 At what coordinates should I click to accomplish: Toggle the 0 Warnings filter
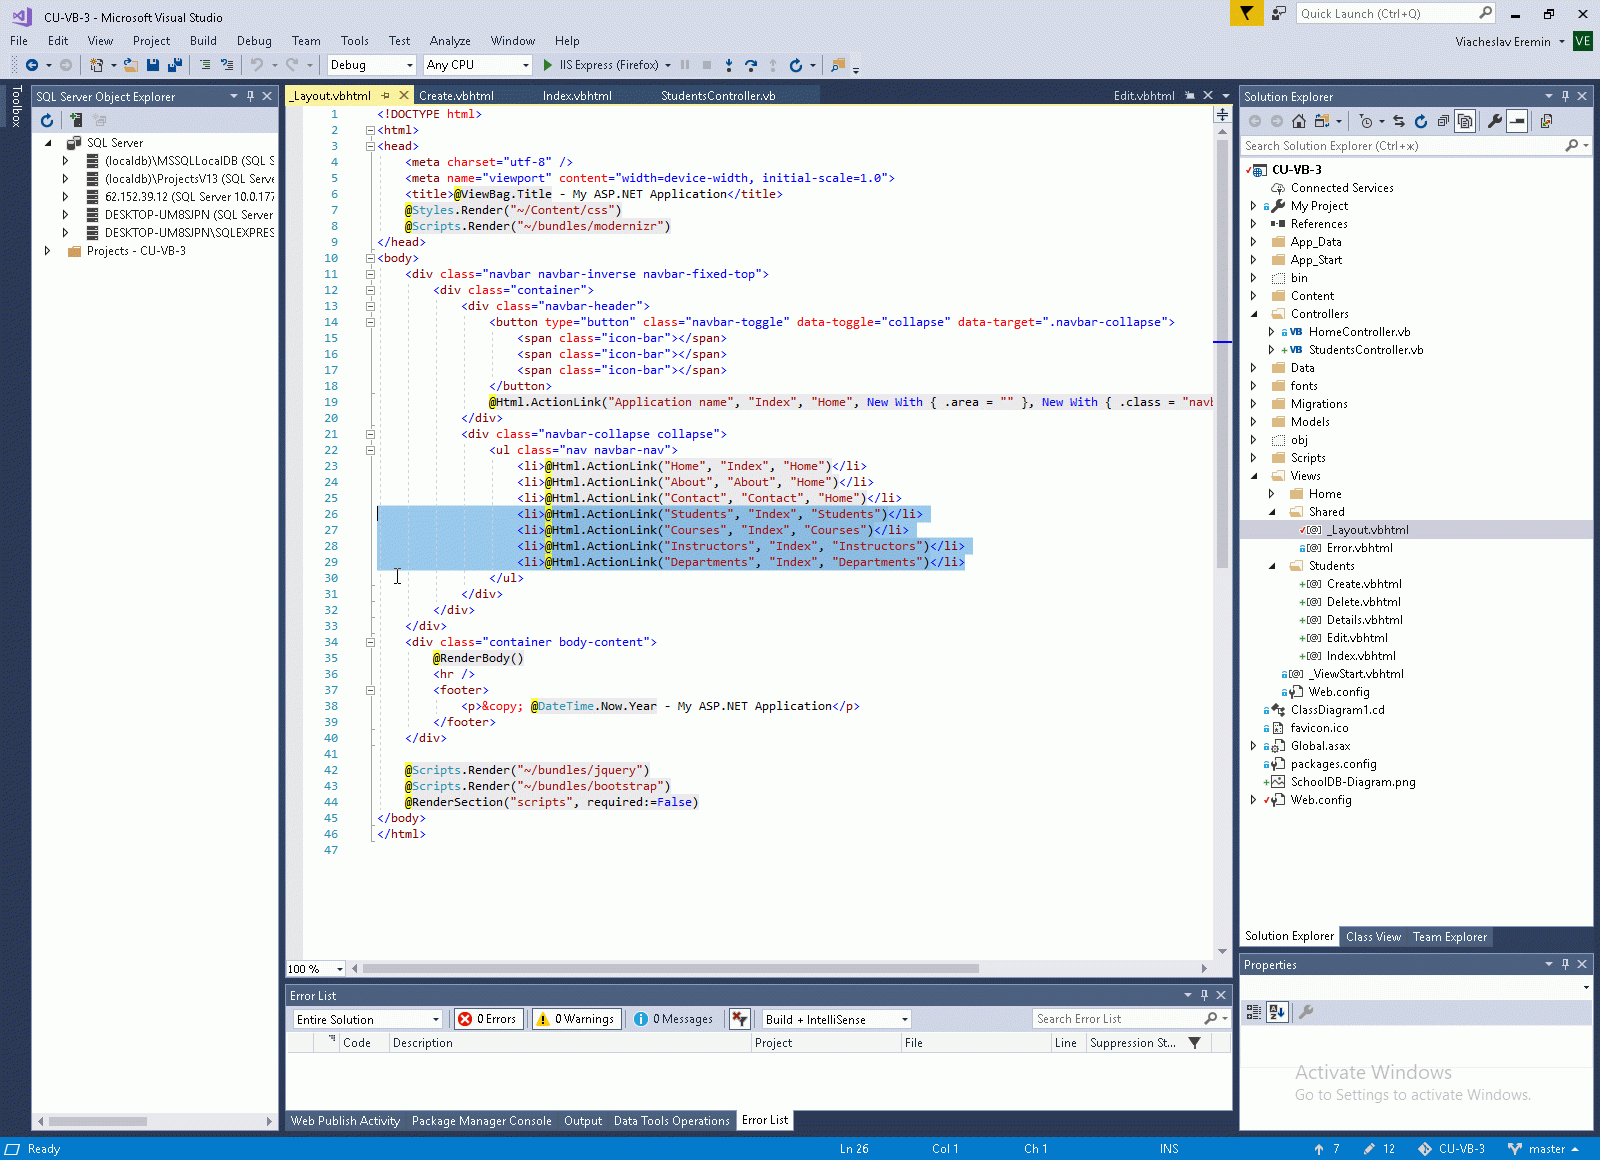point(576,1019)
